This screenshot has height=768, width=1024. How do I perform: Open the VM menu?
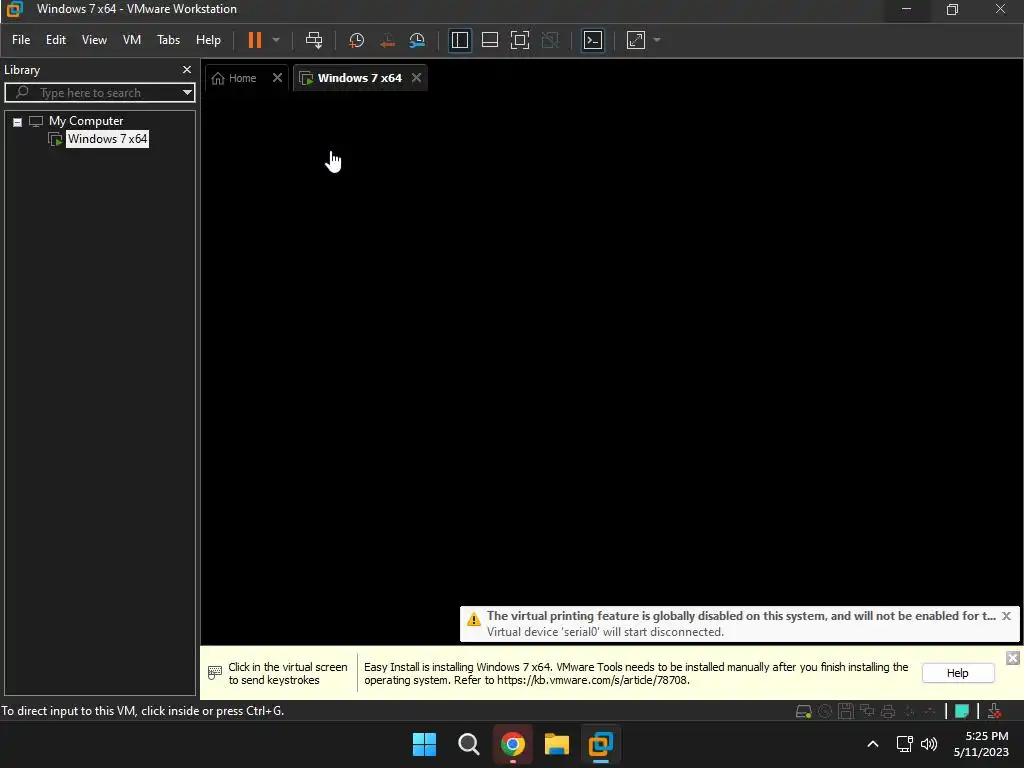[132, 40]
